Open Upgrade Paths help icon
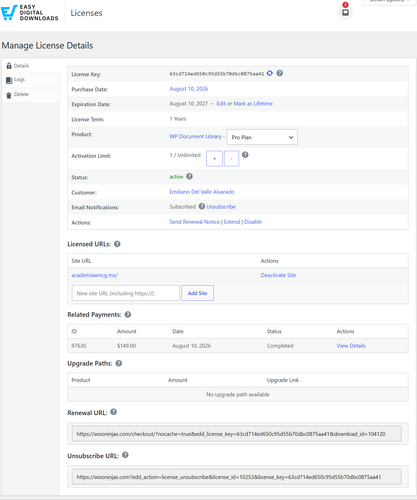The height and width of the screenshot is (500, 417). (x=119, y=363)
